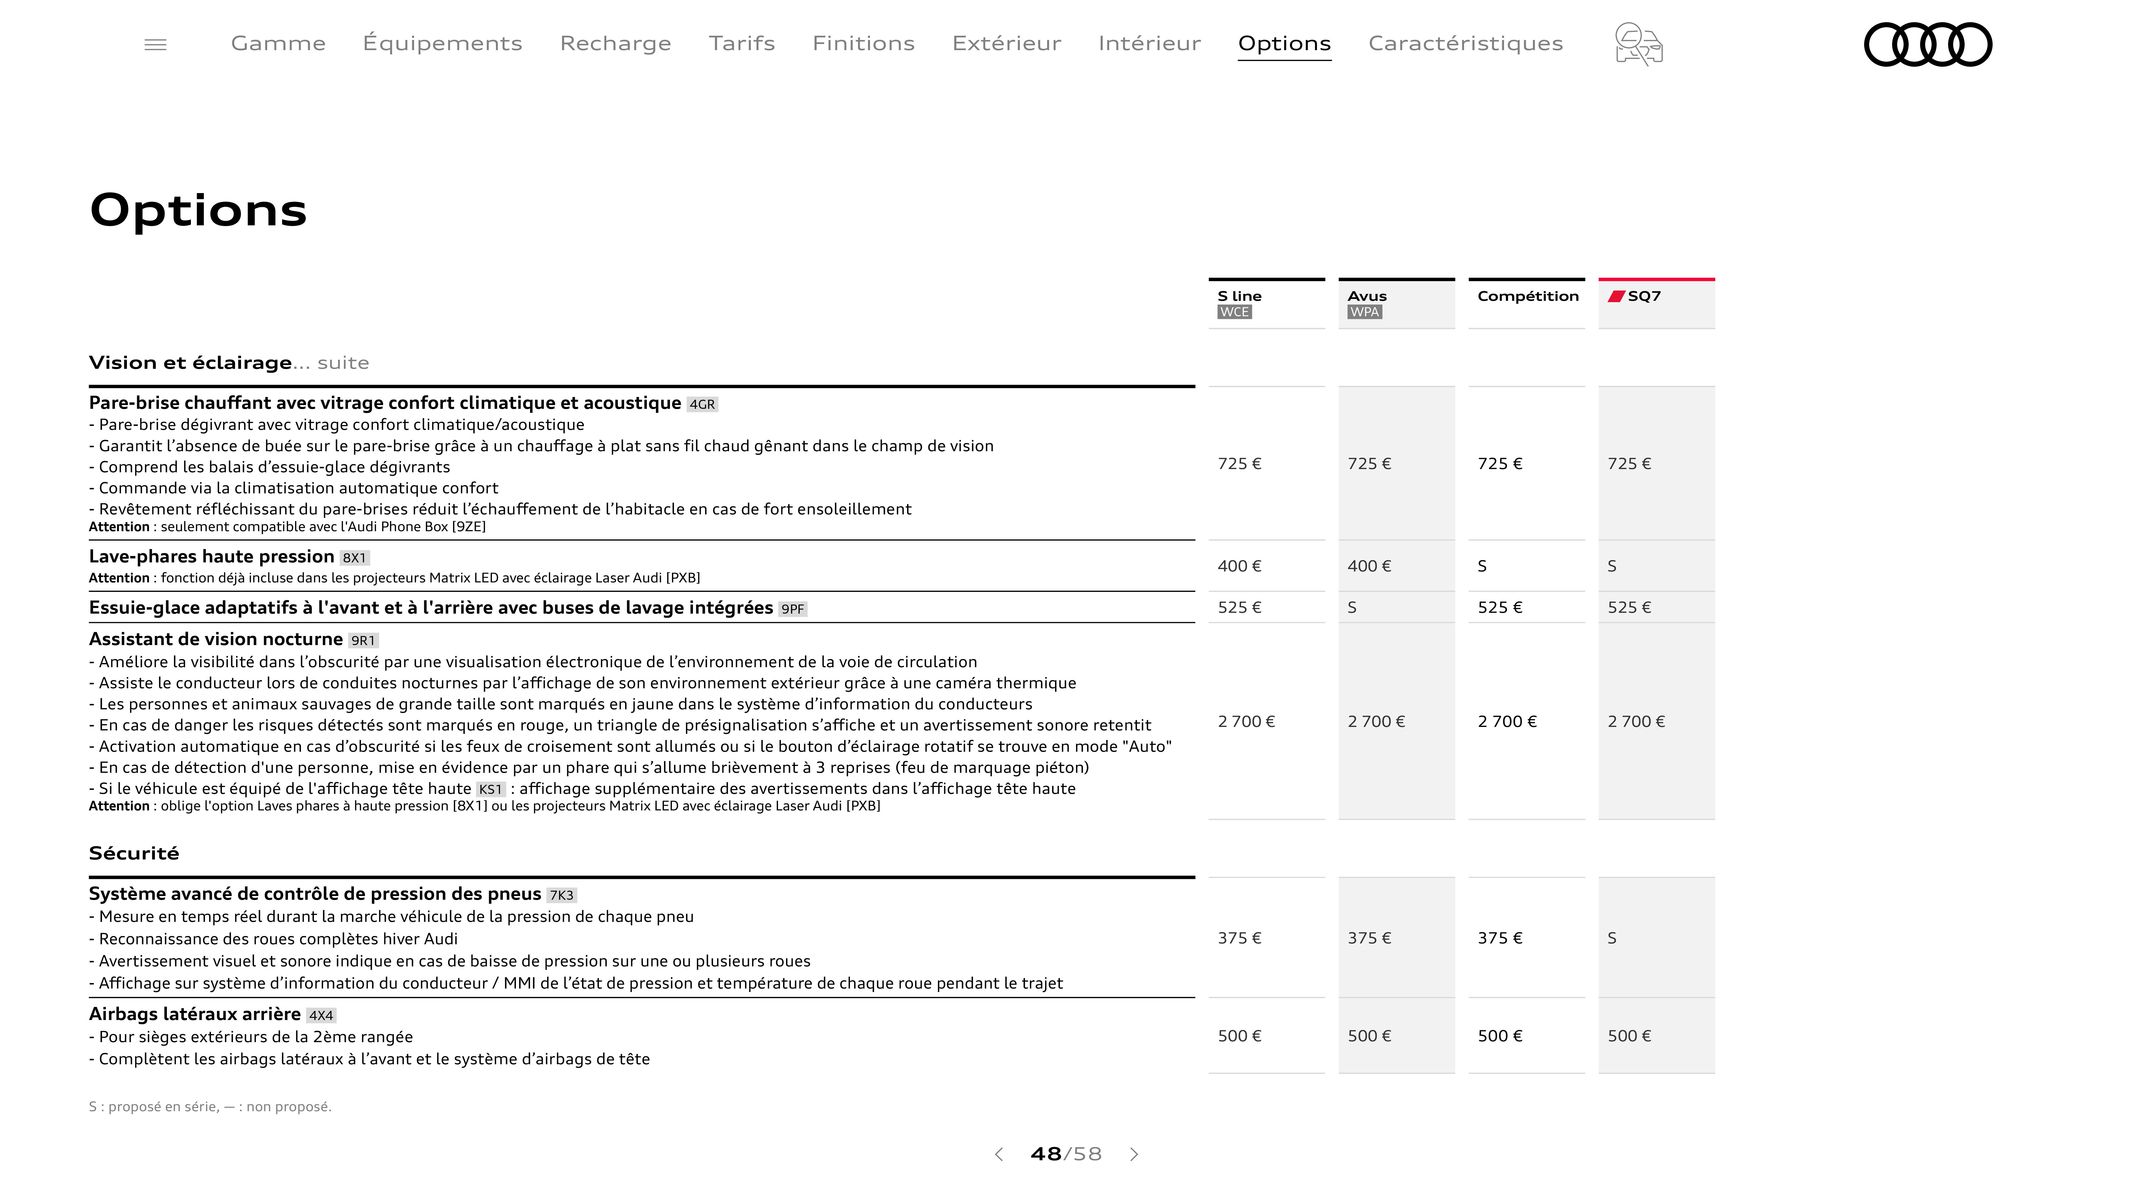Select Essuie-glace adaptatifs option title
2133x1200 pixels.
(x=431, y=608)
